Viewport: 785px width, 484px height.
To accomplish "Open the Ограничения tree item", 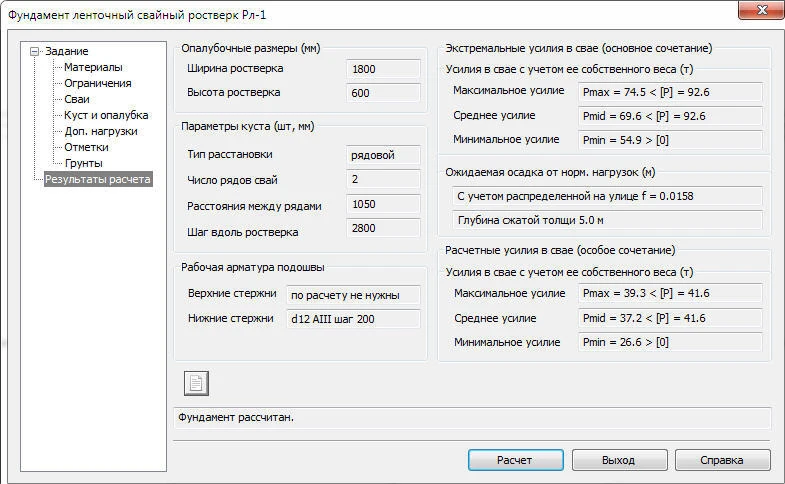I will pos(97,83).
